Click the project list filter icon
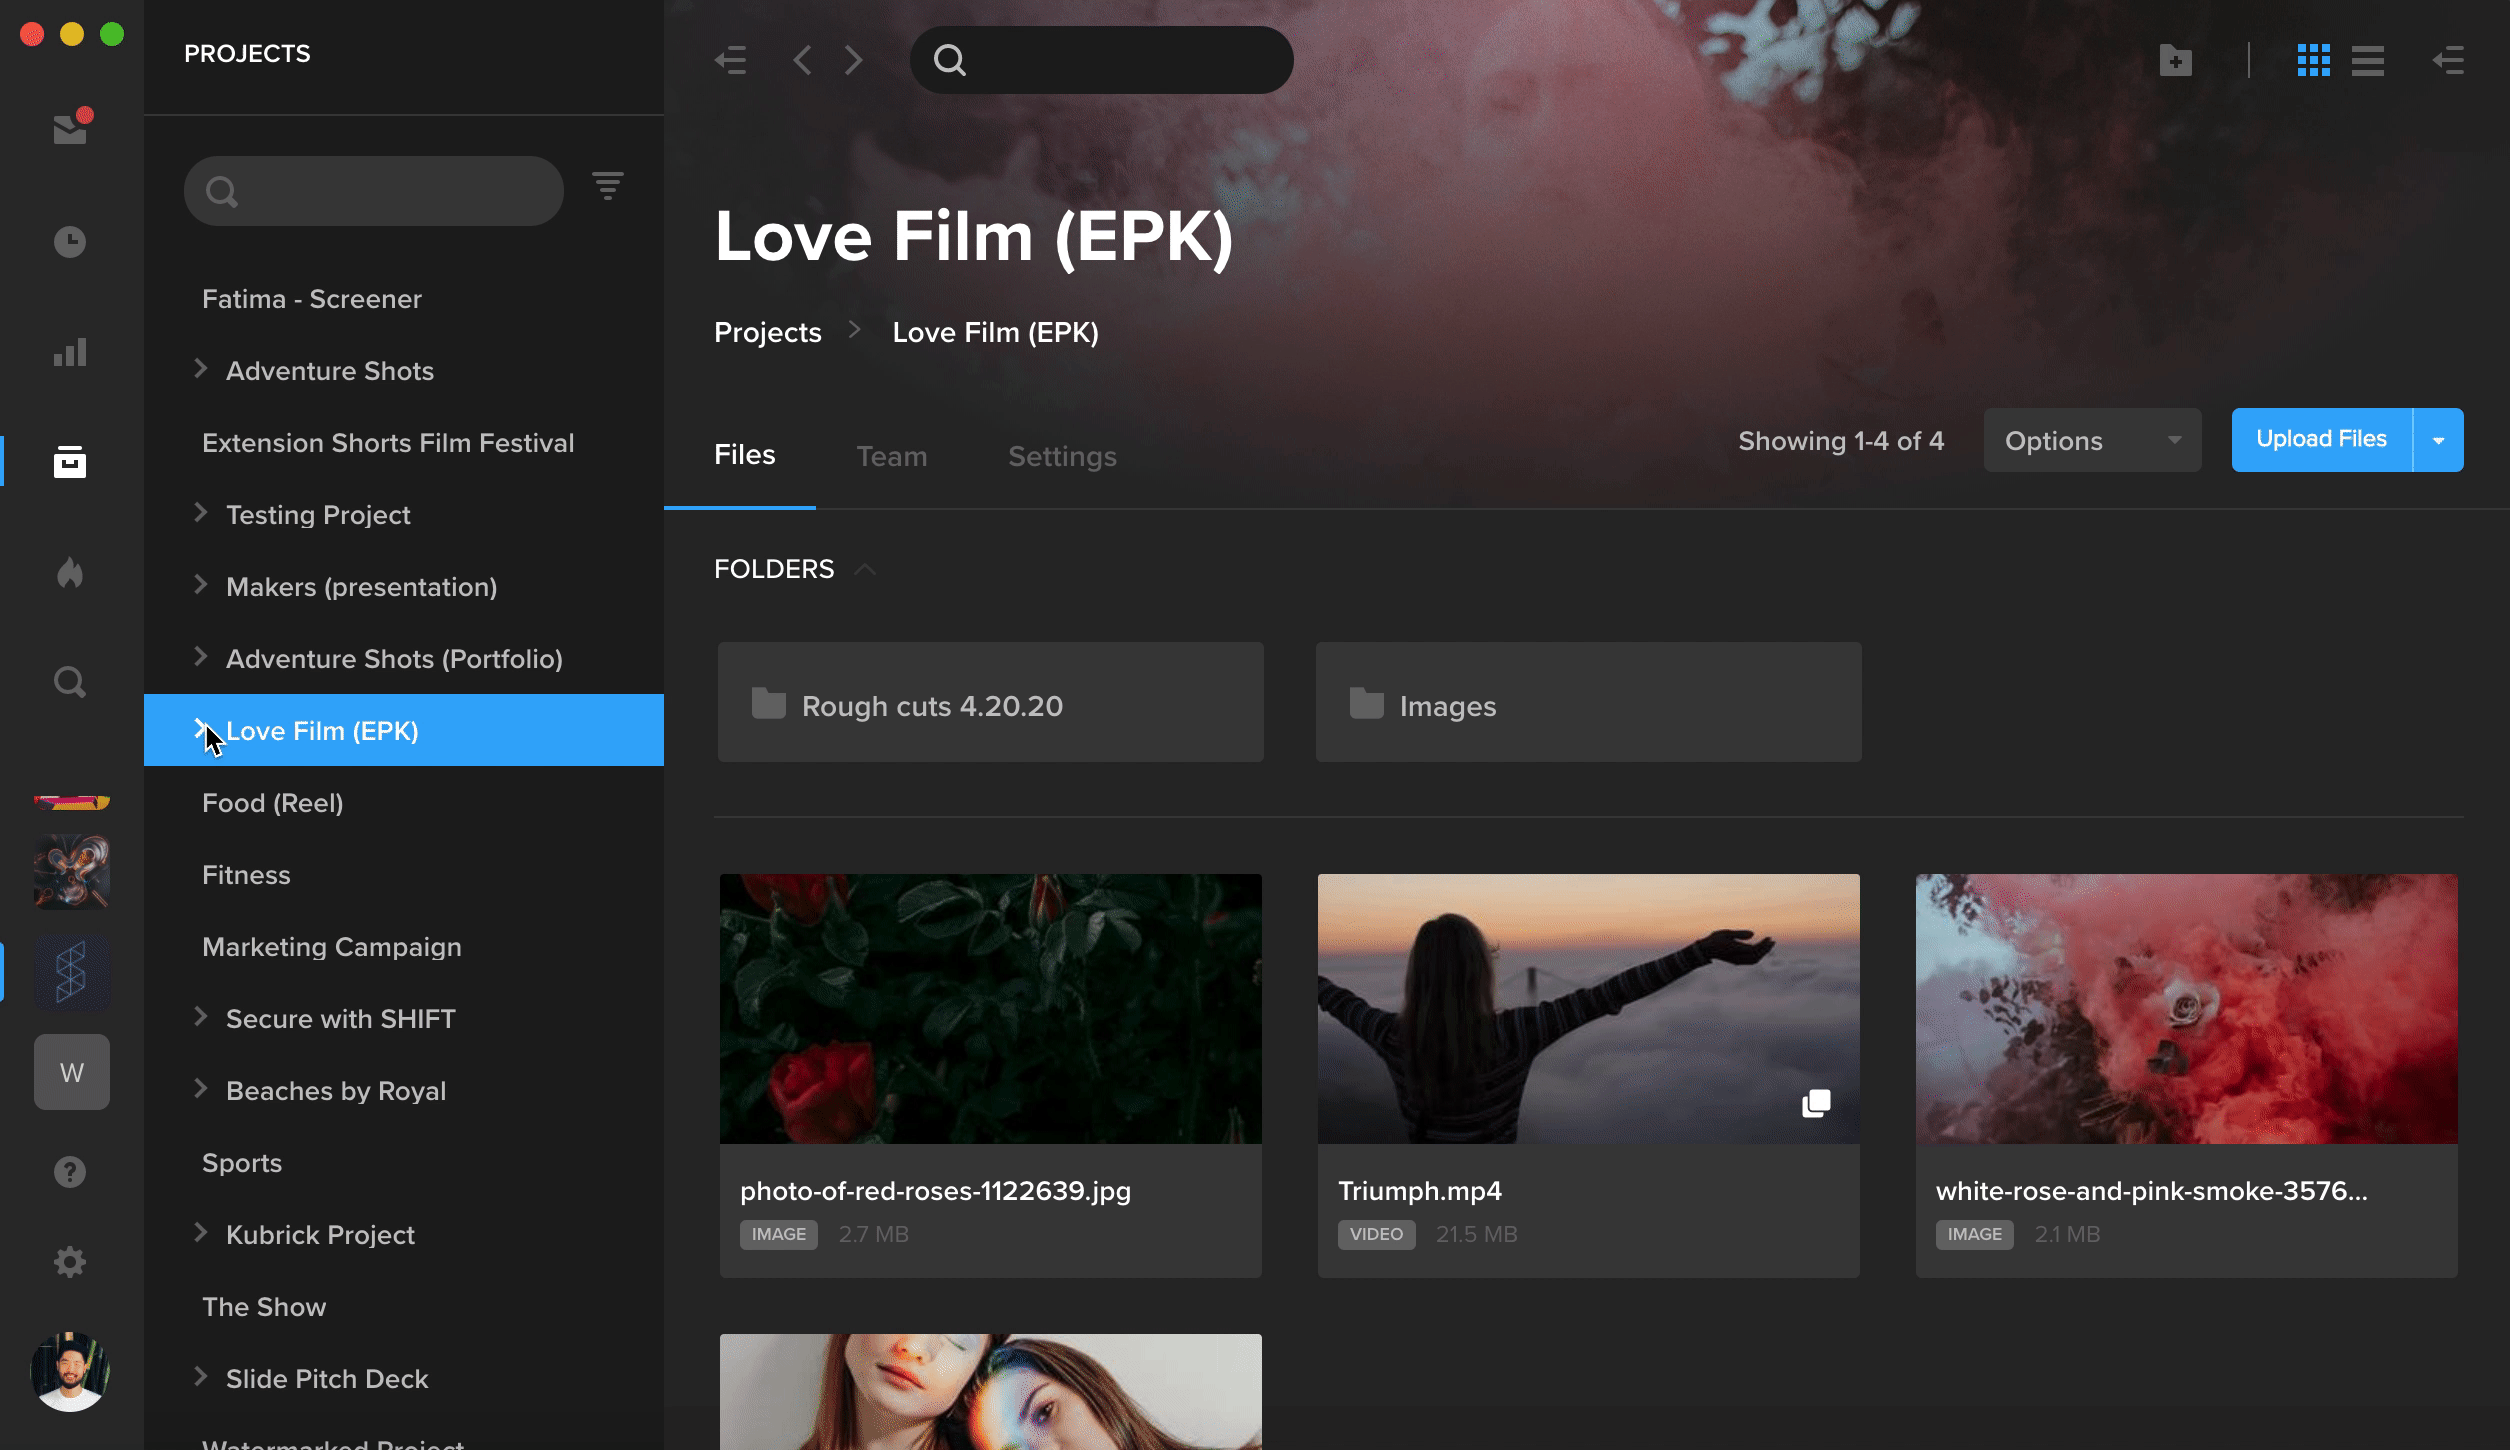The width and height of the screenshot is (2510, 1450). (x=608, y=186)
